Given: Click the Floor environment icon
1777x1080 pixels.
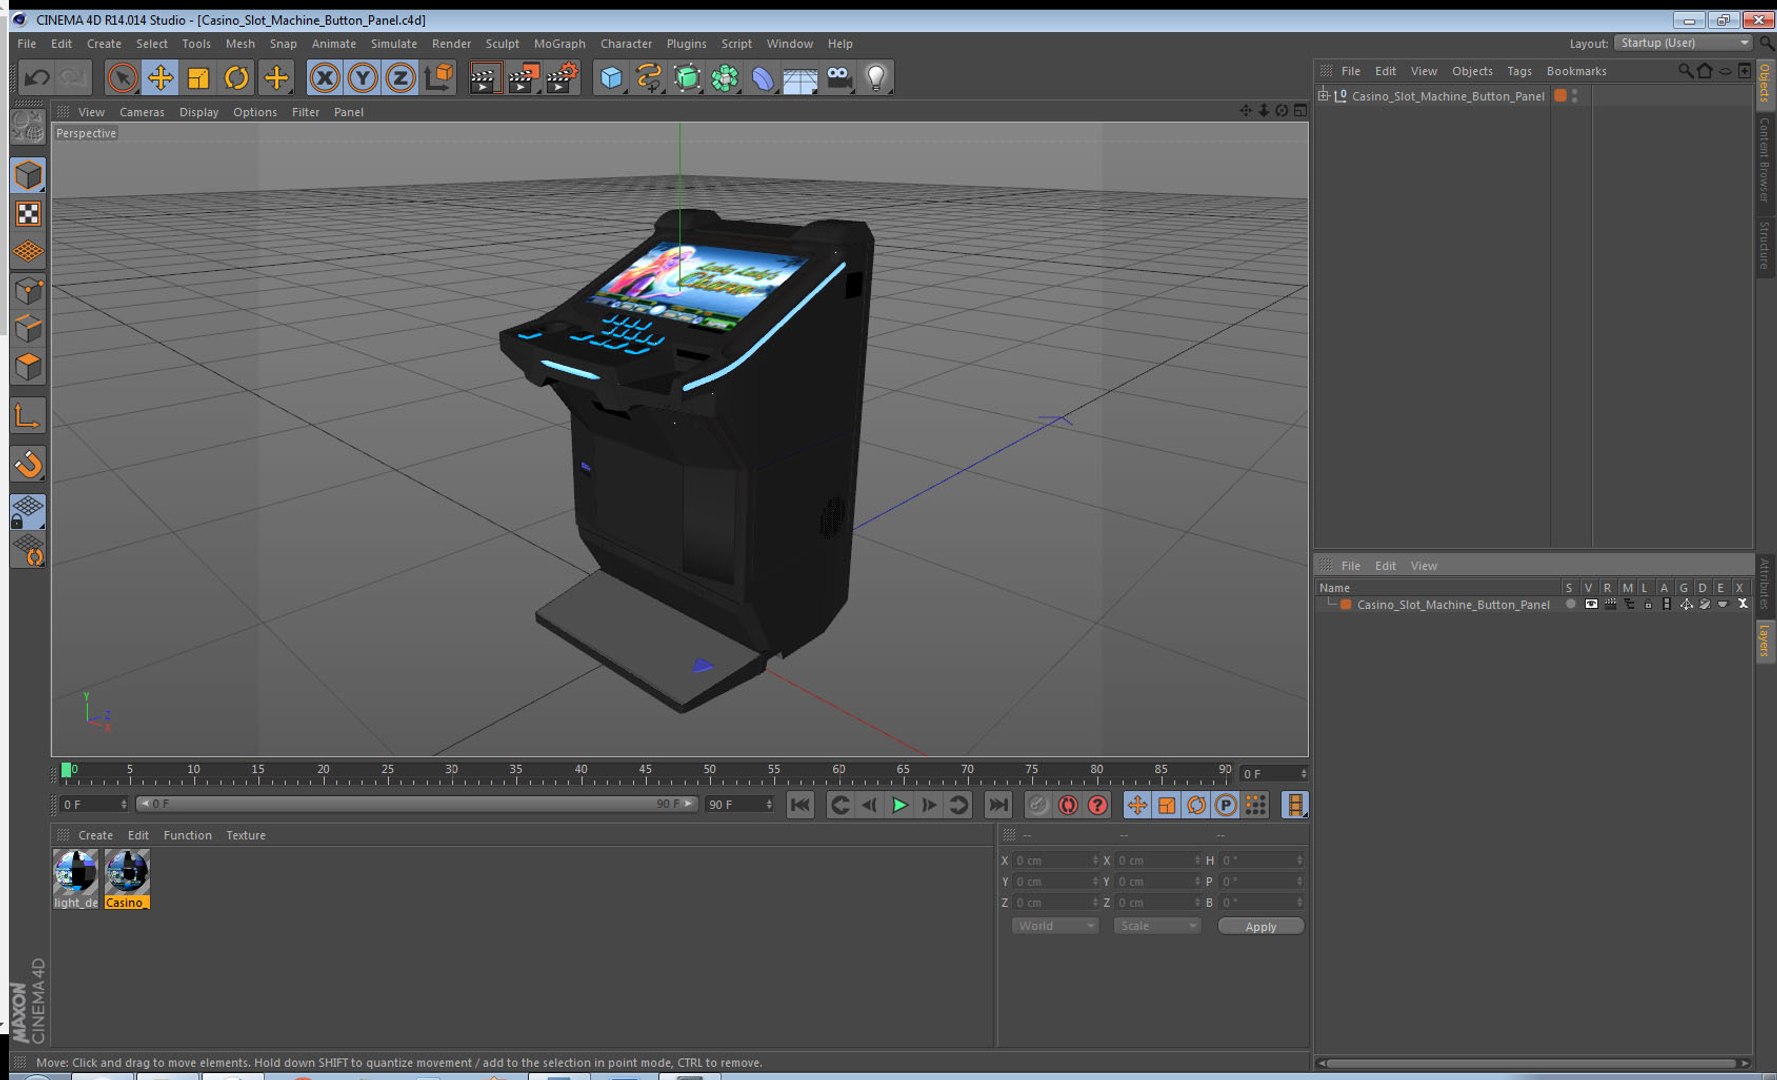Looking at the screenshot, I should click(800, 77).
